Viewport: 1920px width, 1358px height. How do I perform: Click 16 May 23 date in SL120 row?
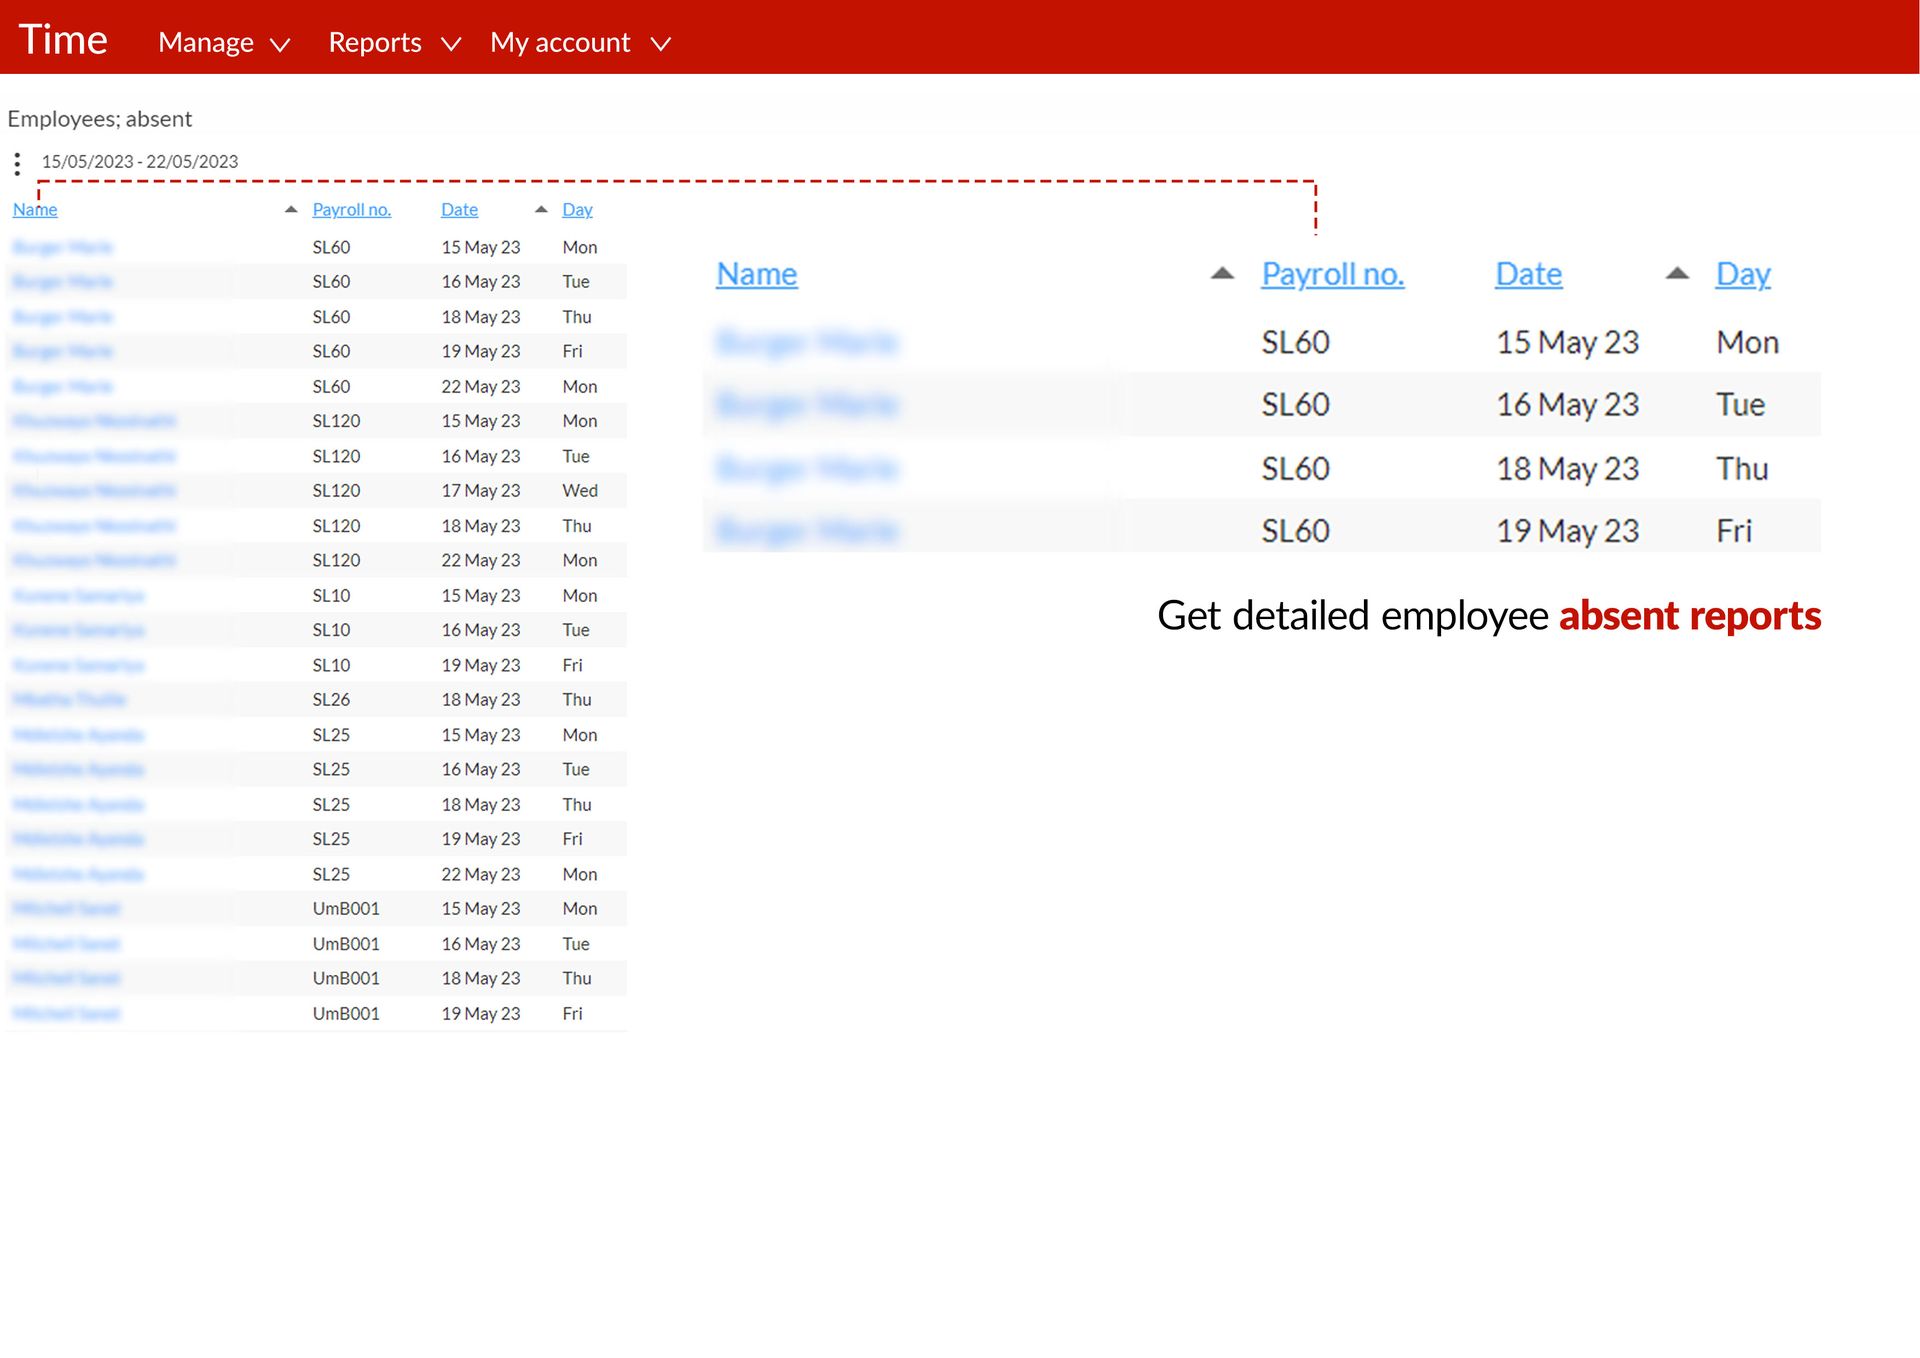[x=481, y=457]
